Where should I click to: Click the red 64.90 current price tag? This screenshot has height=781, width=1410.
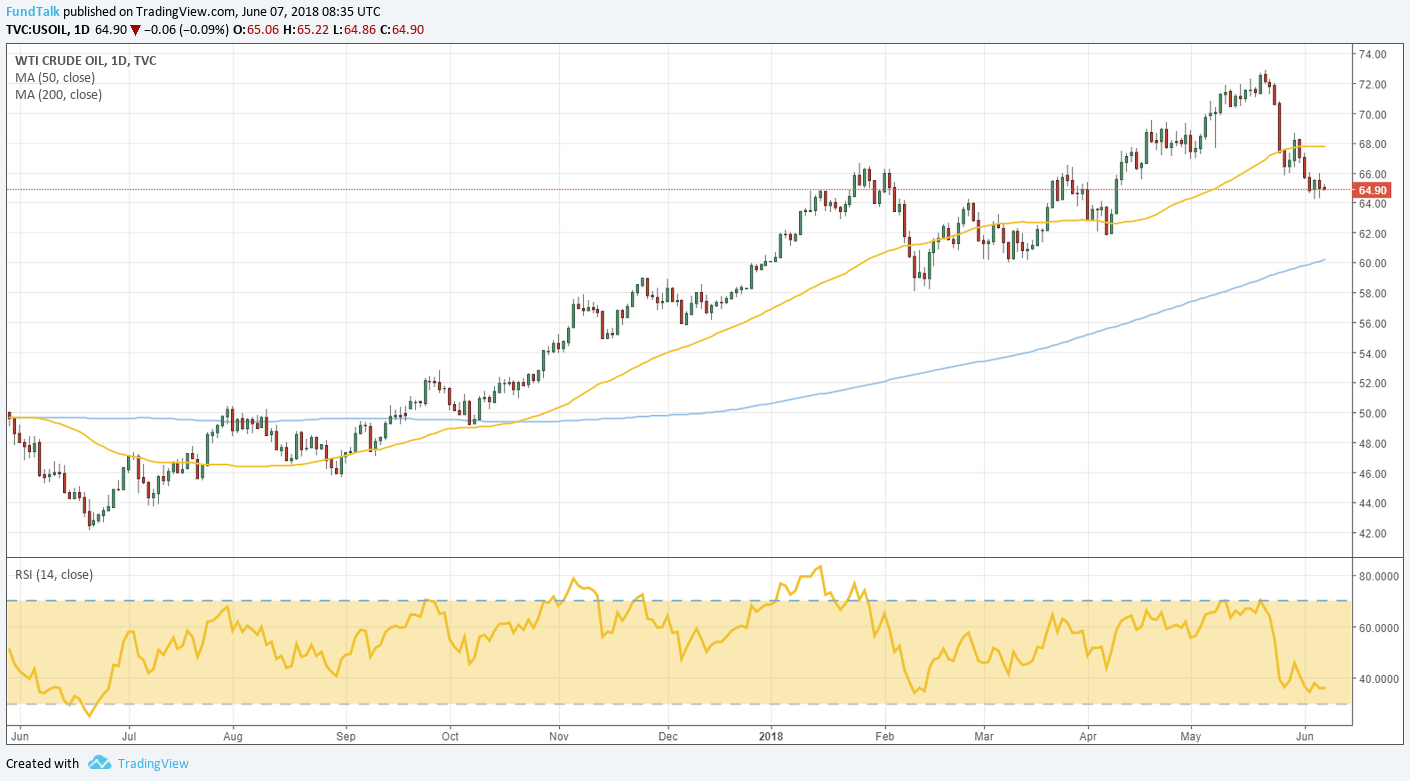(x=1370, y=190)
